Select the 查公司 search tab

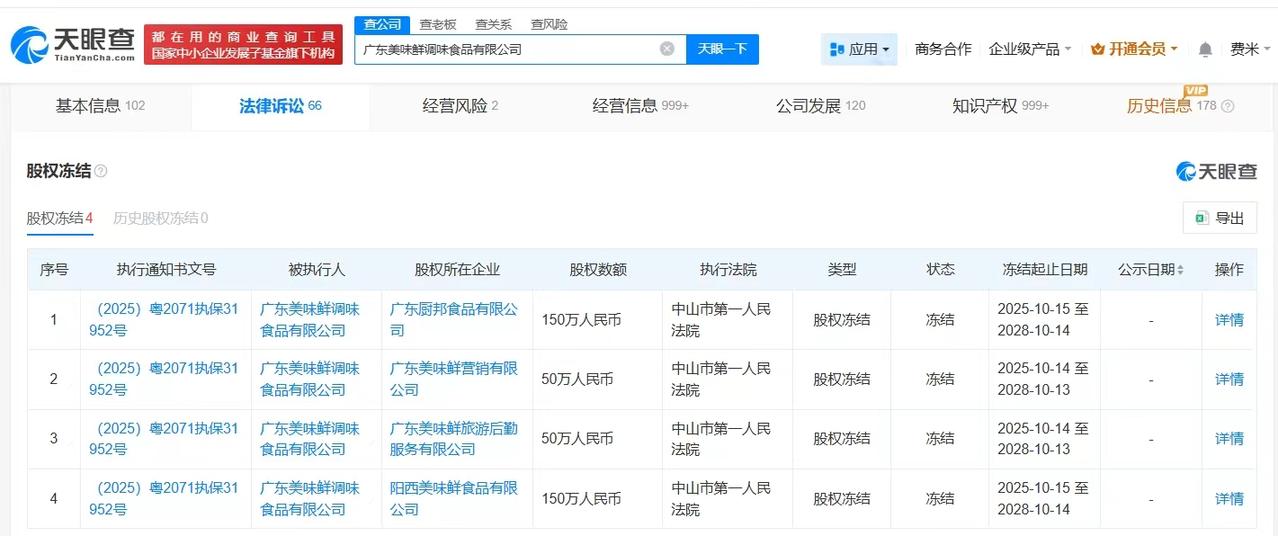[x=382, y=24]
